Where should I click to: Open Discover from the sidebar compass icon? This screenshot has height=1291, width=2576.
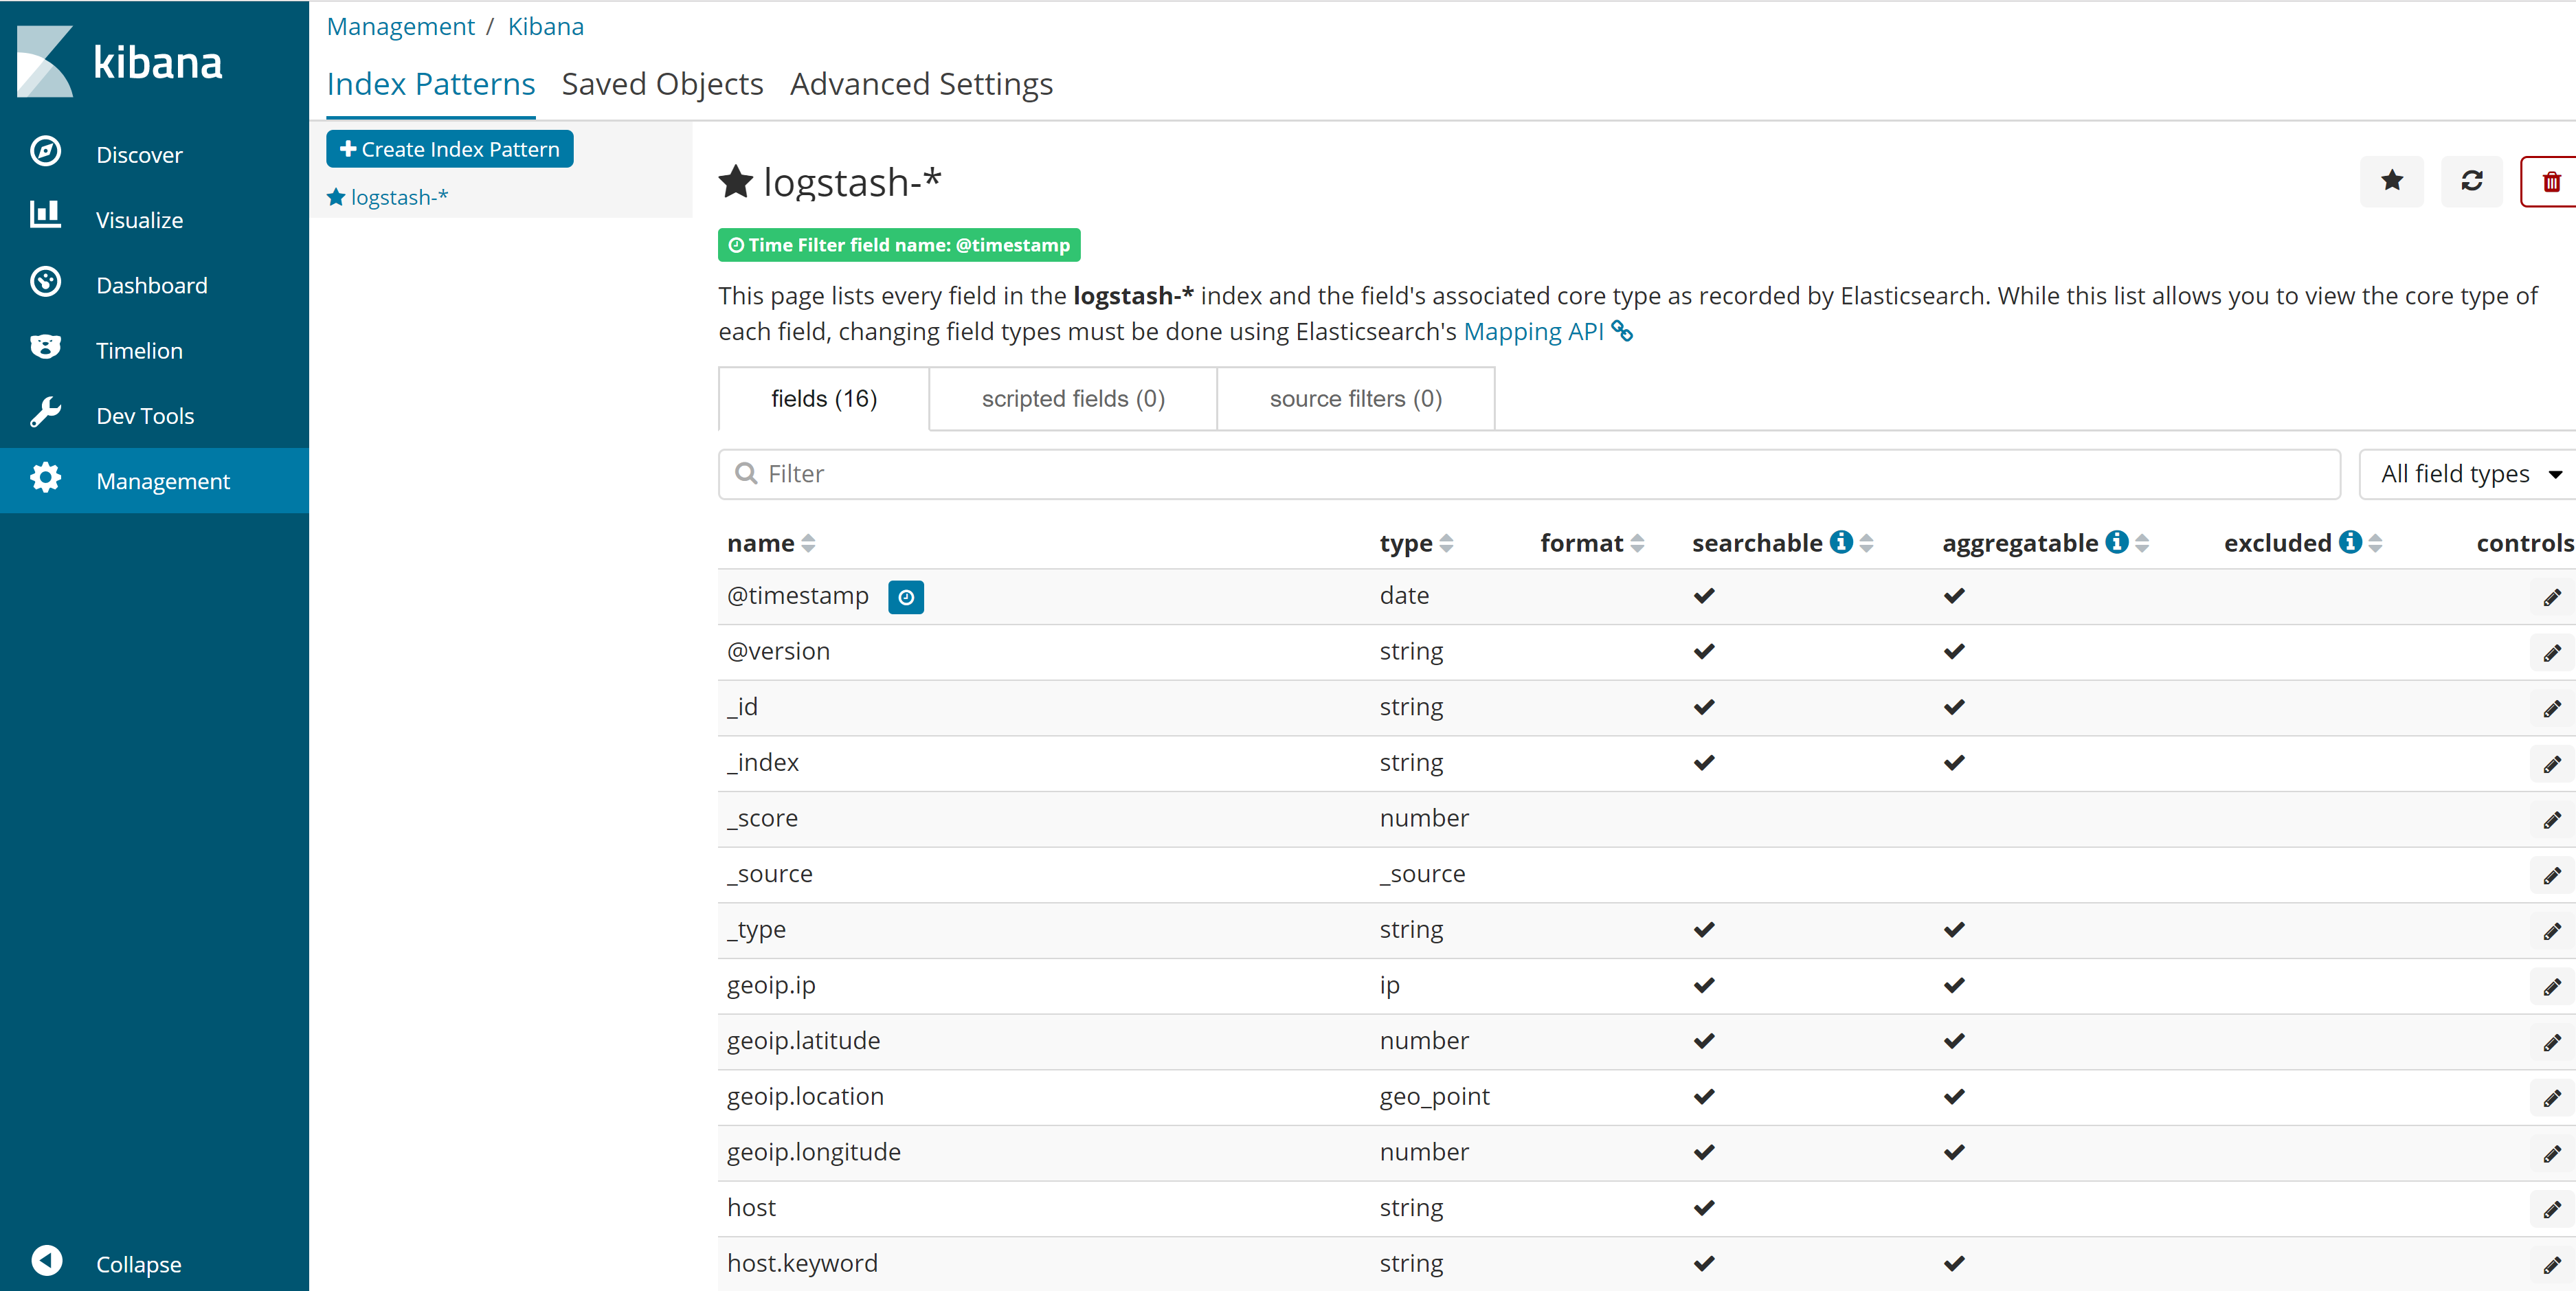click(x=46, y=152)
